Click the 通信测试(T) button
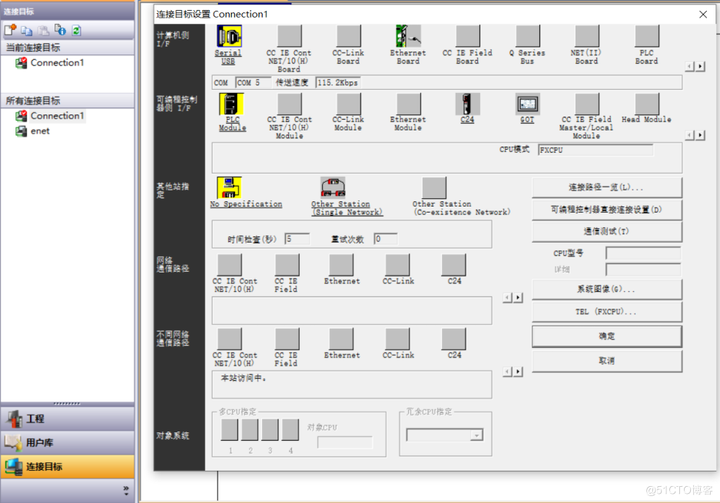Image resolution: width=720 pixels, height=503 pixels. pos(607,232)
